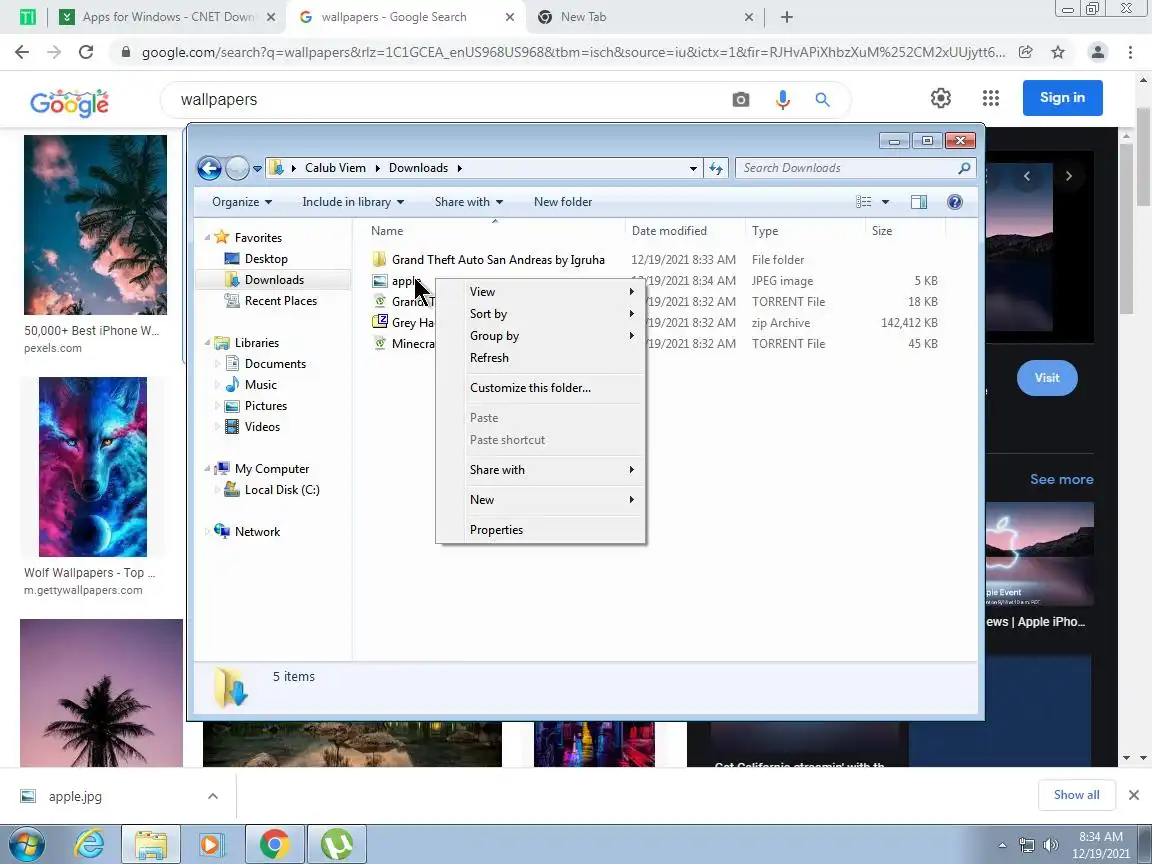Open the Sort by submenu
This screenshot has height=864, width=1152.
[x=541, y=314]
